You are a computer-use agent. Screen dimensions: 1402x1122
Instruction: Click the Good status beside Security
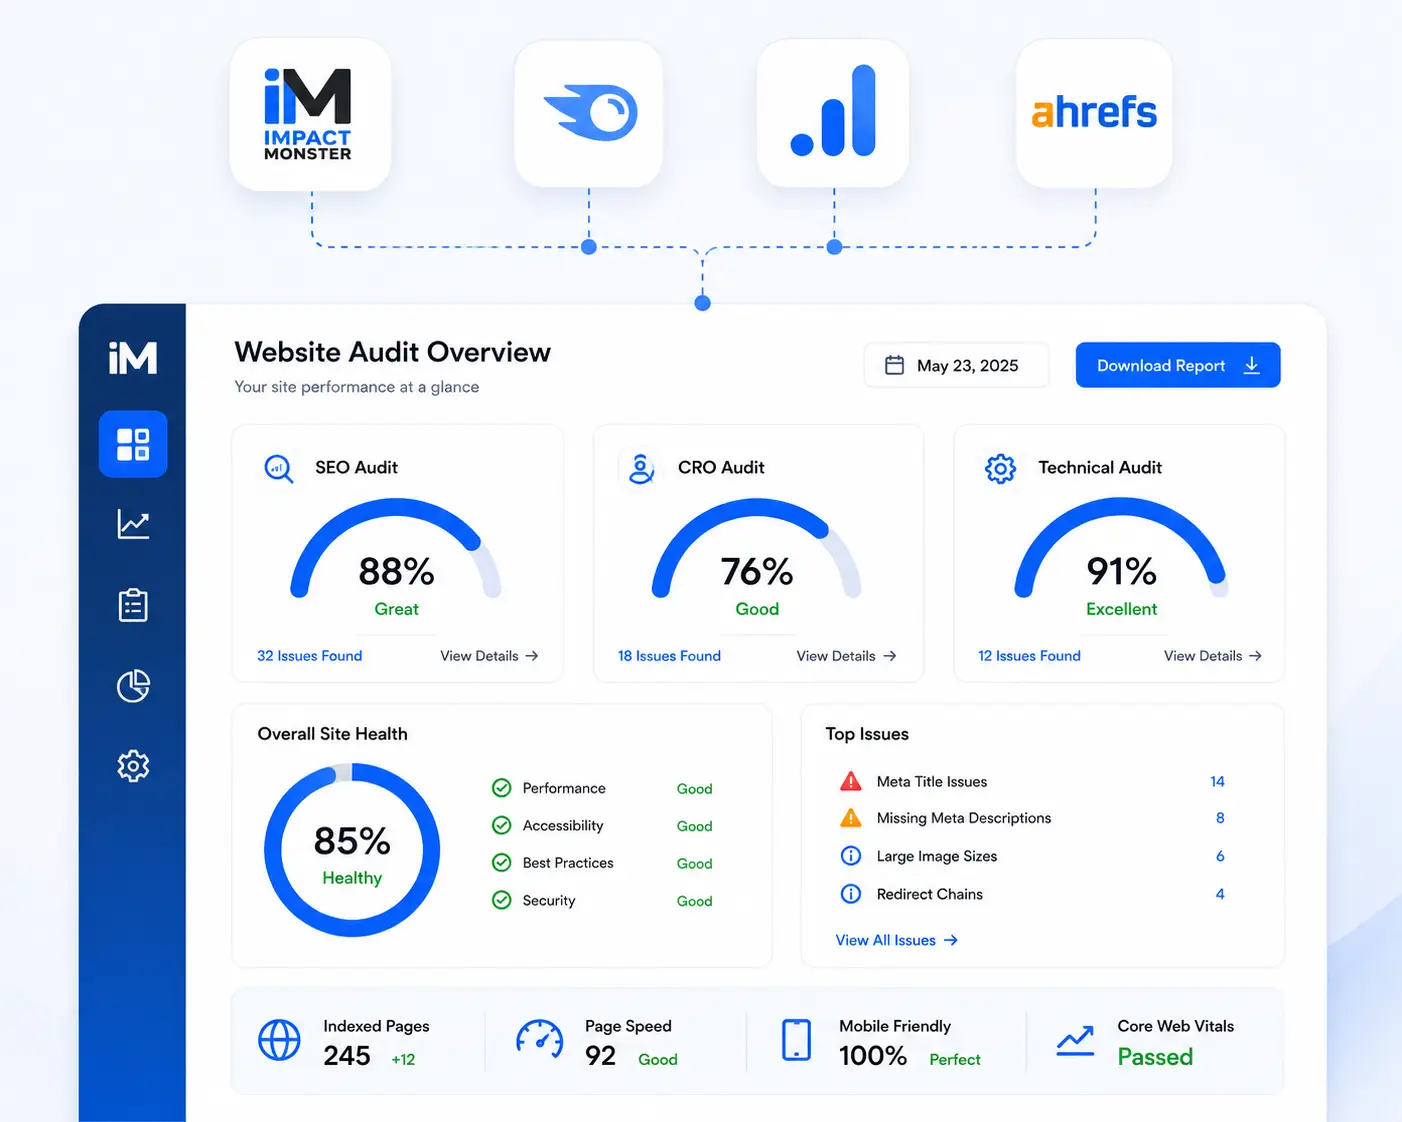[x=694, y=901]
